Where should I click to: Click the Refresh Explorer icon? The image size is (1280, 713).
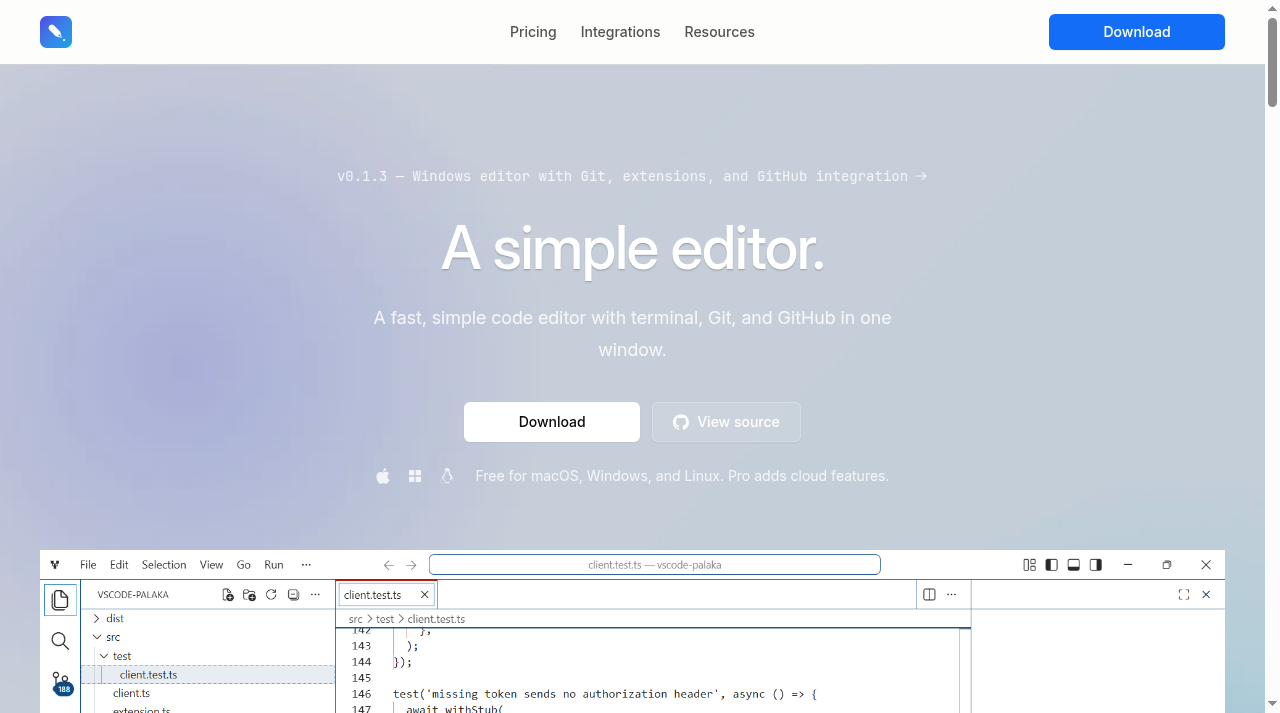tap(271, 595)
